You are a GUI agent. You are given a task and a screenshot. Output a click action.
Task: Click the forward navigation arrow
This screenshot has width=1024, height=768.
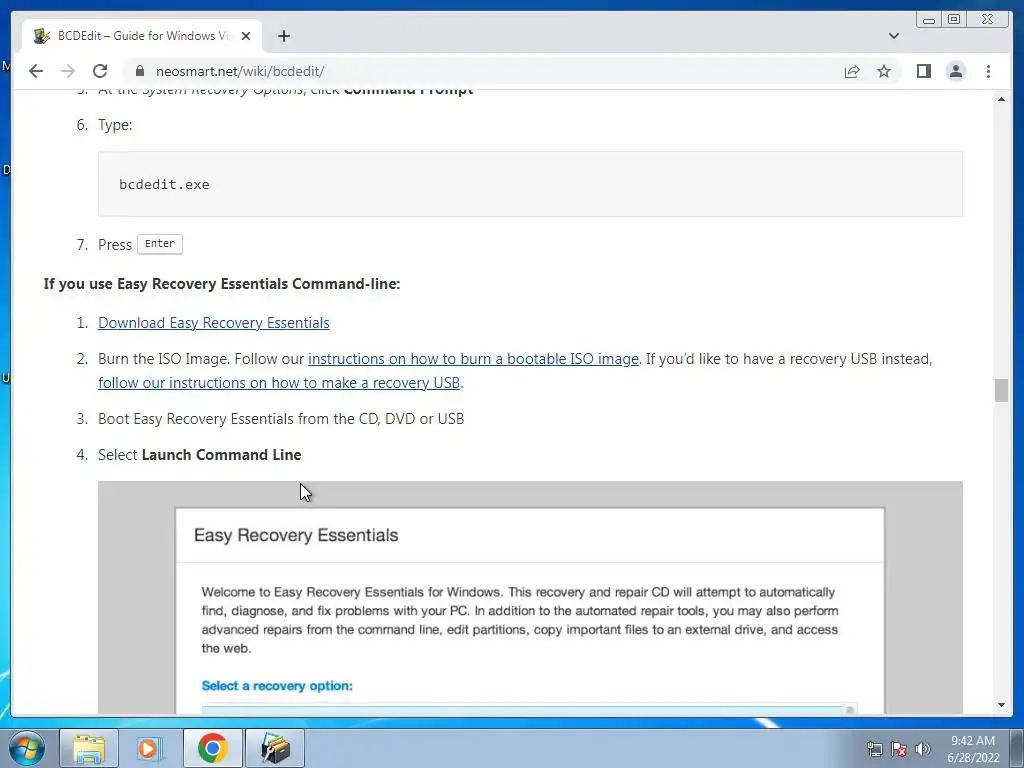(68, 71)
